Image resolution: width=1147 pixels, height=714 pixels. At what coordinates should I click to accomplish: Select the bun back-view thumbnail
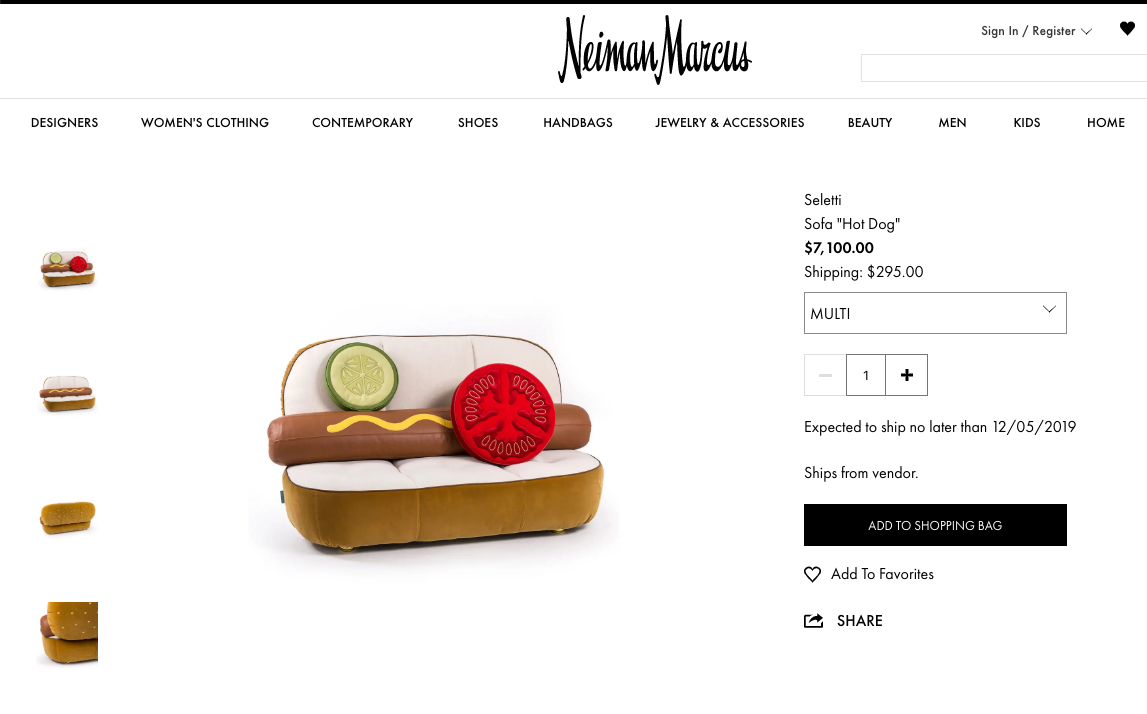point(67,517)
